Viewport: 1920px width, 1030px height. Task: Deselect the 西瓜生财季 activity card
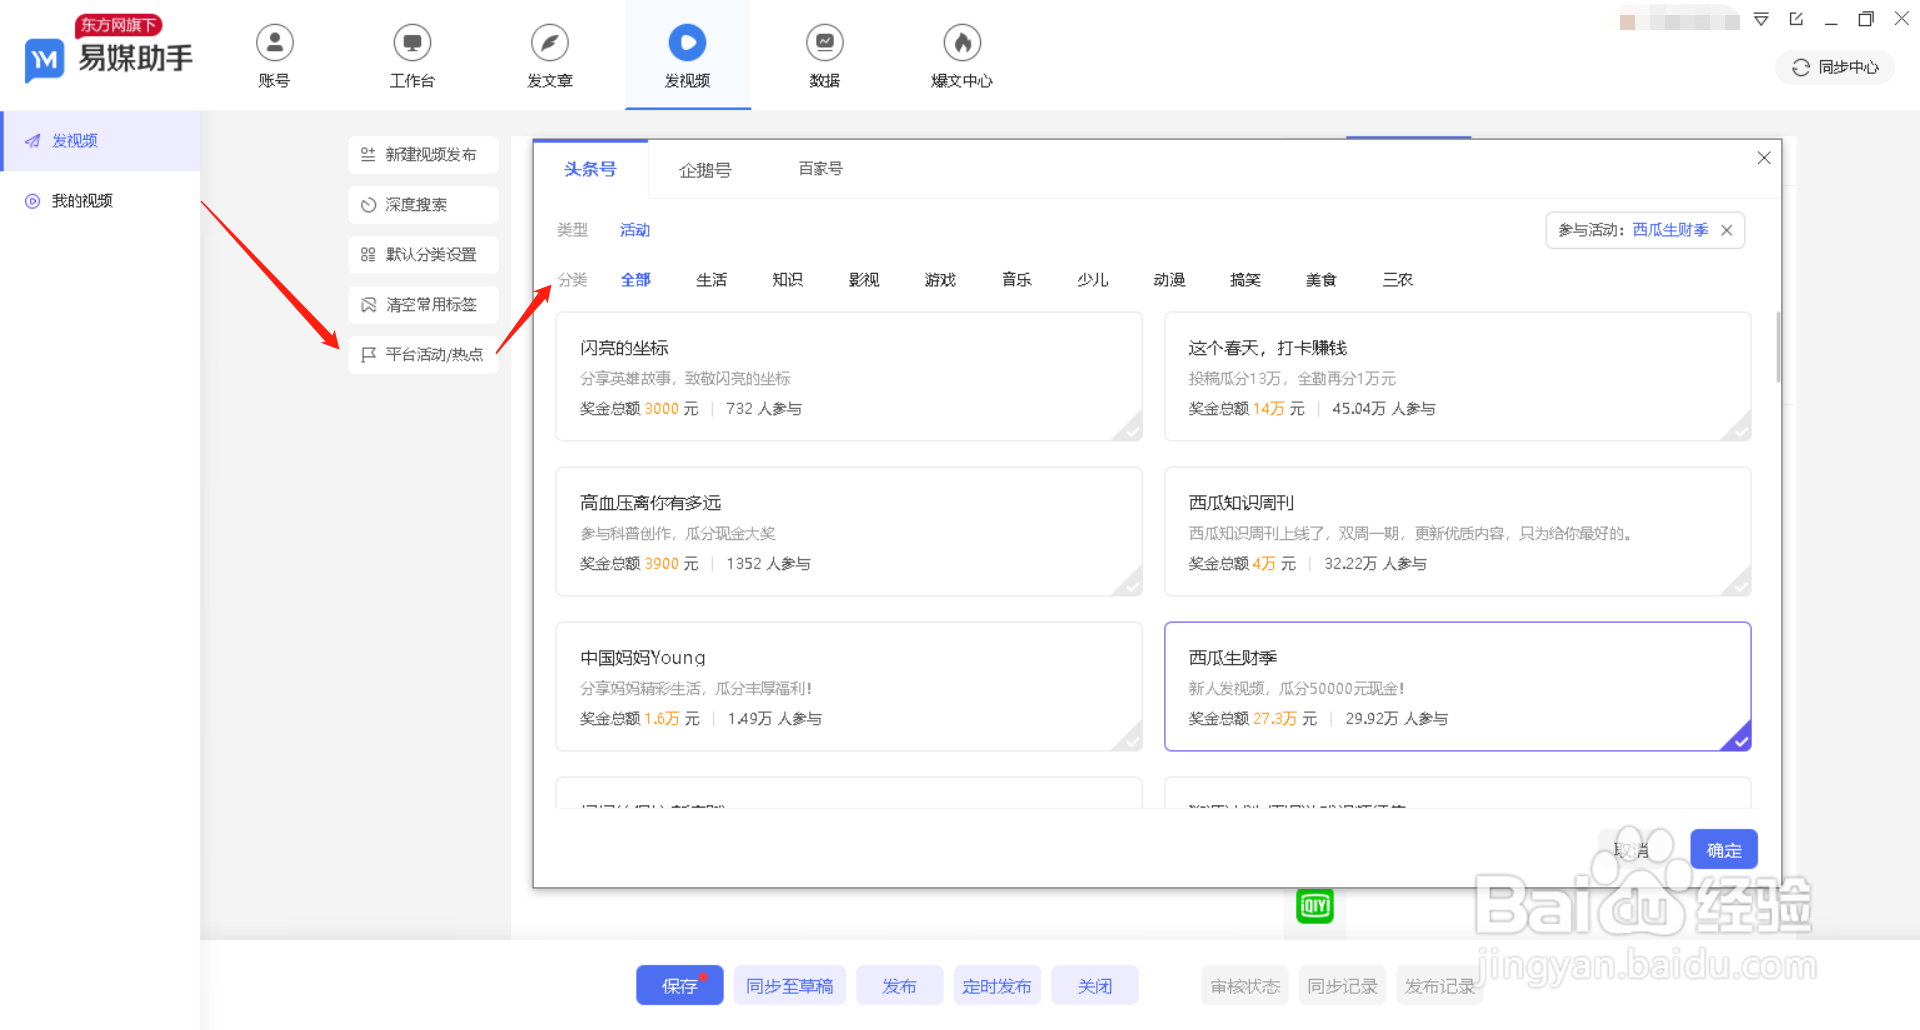(1457, 687)
